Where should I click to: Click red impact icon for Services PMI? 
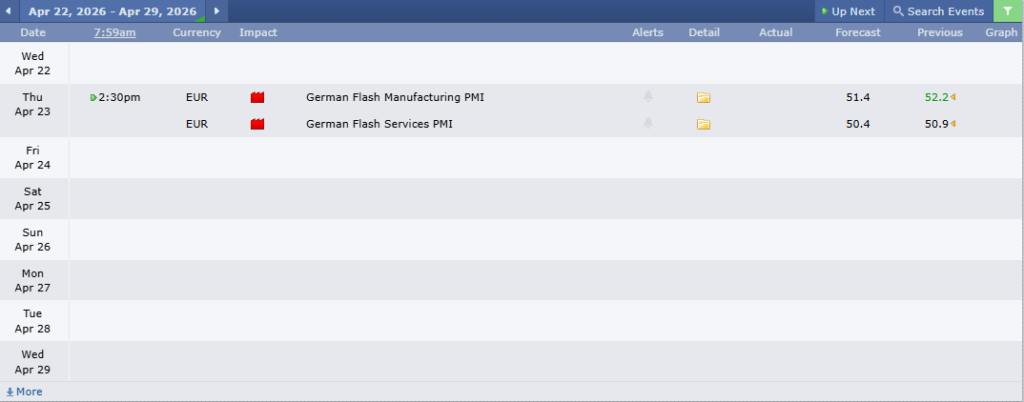tap(257, 124)
